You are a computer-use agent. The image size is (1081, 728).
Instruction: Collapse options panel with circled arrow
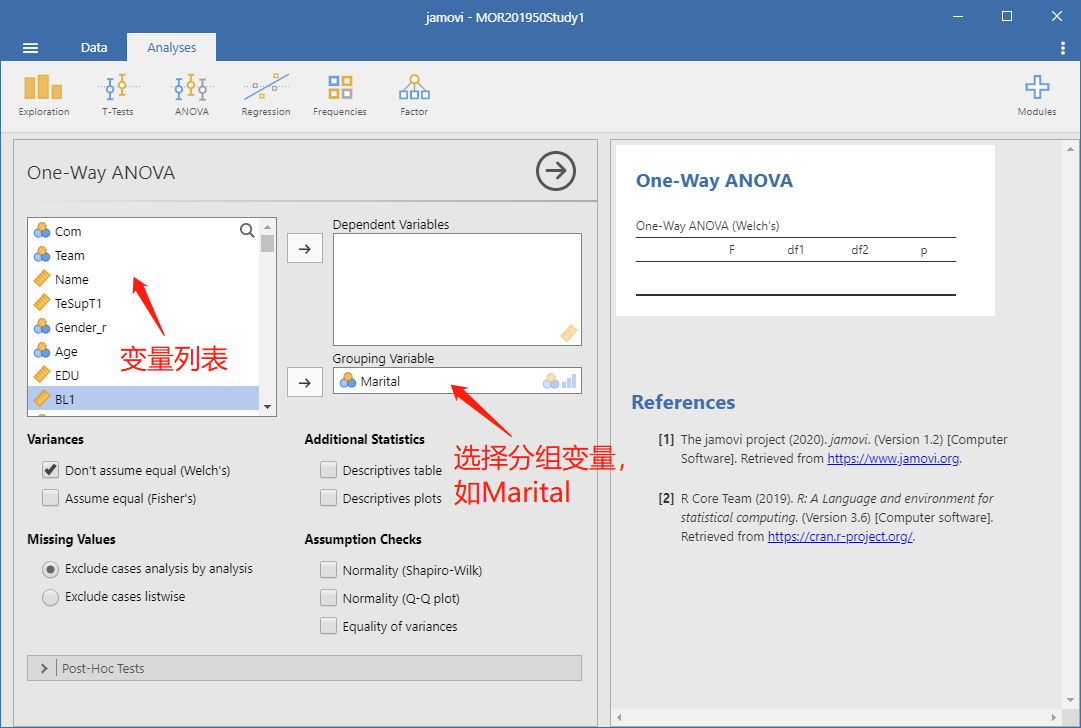click(556, 171)
